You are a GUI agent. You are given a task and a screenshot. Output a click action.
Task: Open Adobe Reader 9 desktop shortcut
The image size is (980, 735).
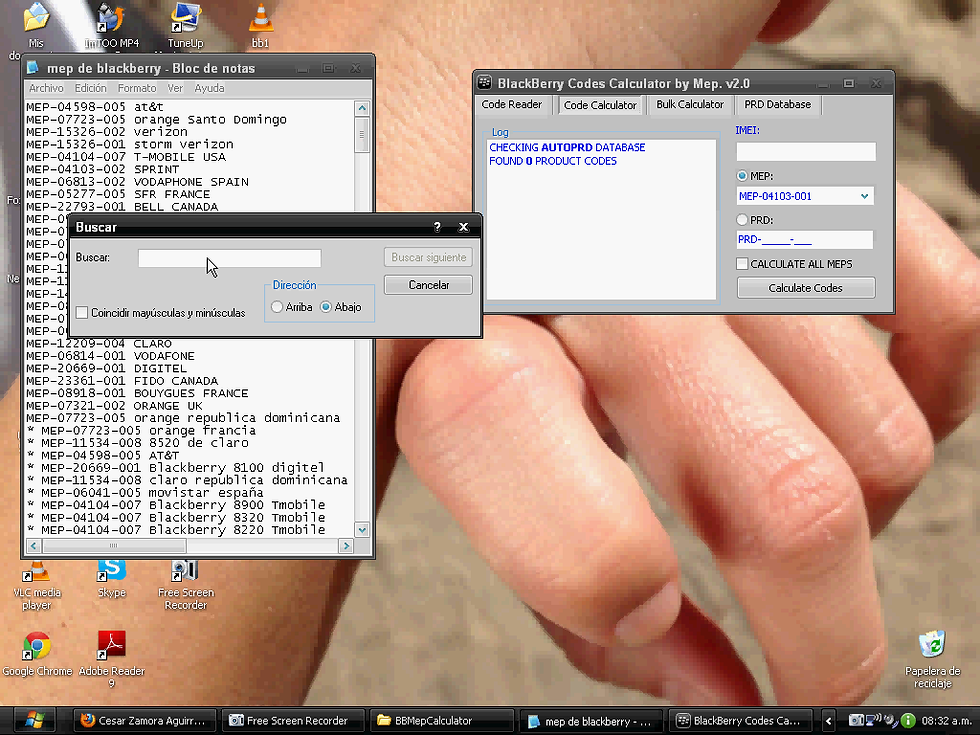(x=111, y=659)
